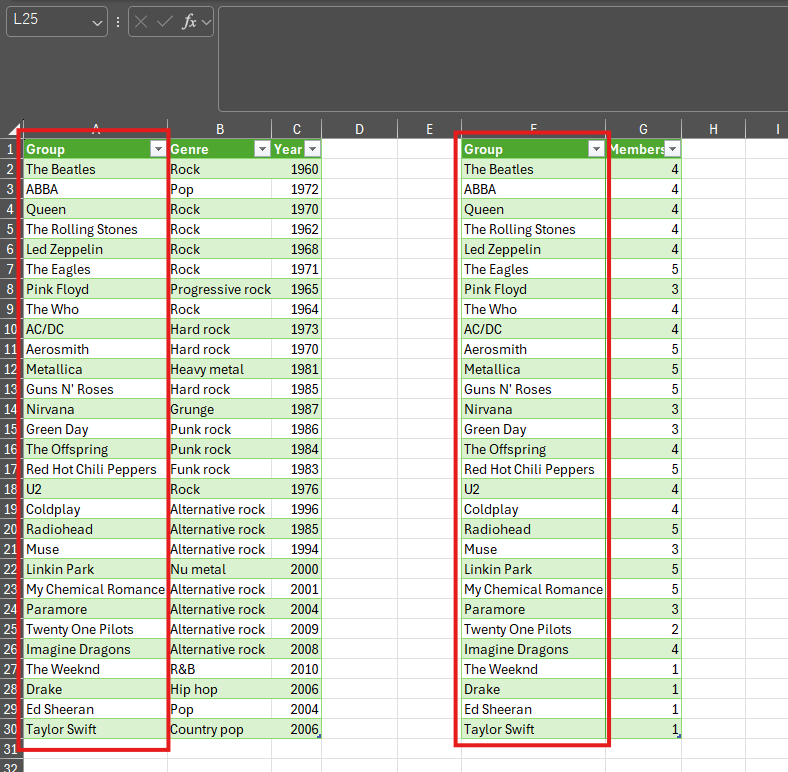Image resolution: width=788 pixels, height=772 pixels.
Task: Click the Year header cell
Action: point(297,149)
